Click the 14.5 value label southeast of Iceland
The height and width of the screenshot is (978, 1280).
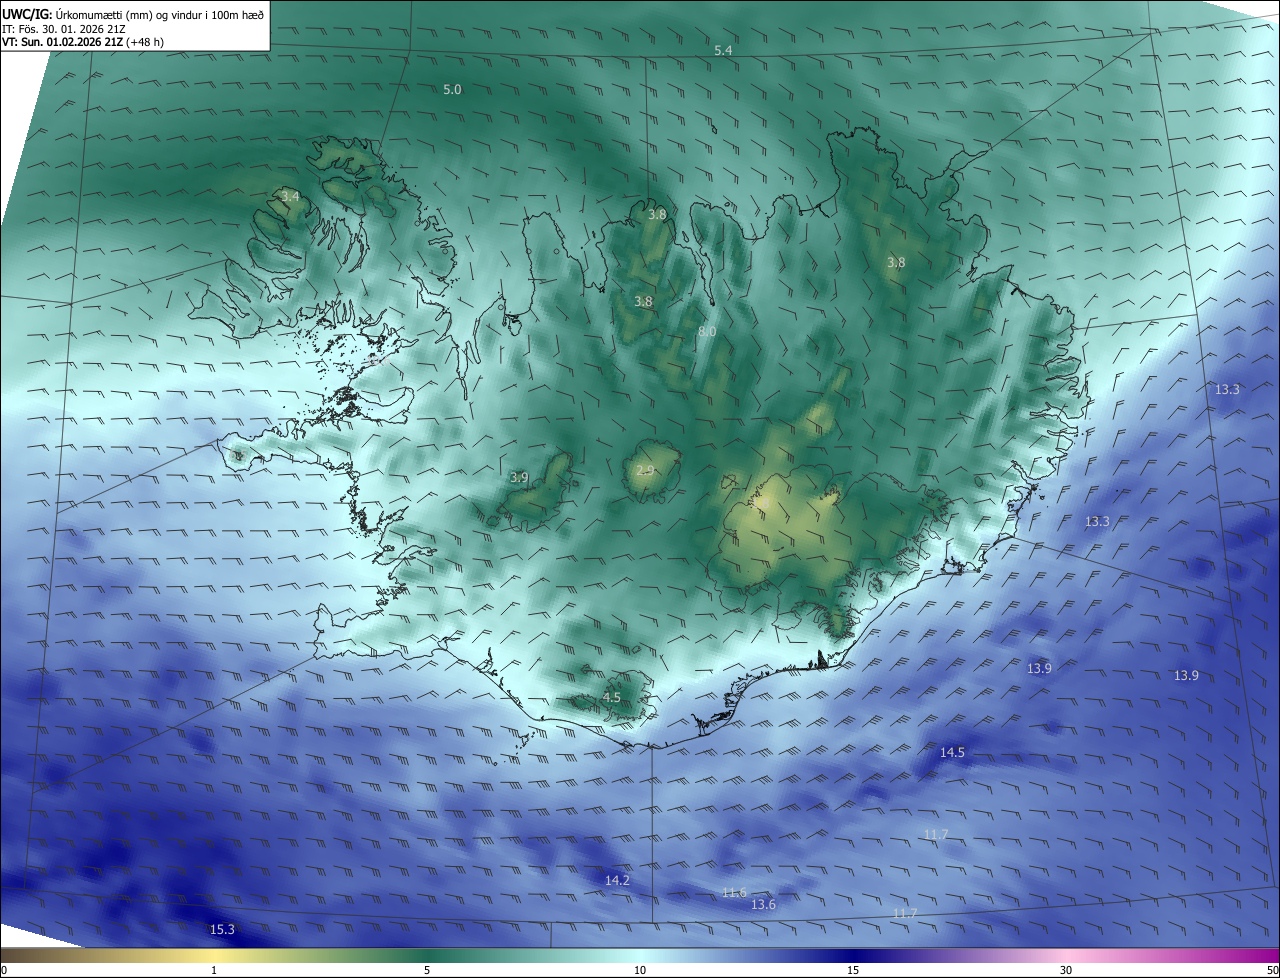click(952, 752)
